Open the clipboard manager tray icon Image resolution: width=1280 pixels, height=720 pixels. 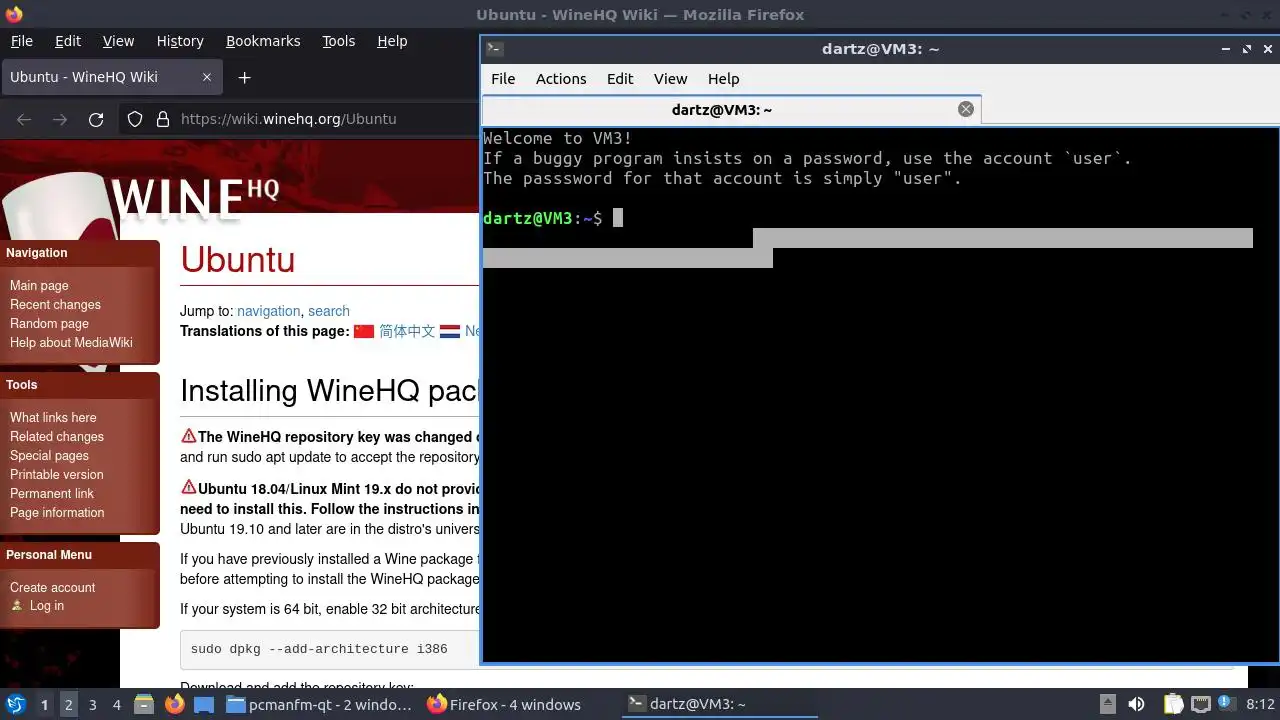pyautogui.click(x=1173, y=704)
